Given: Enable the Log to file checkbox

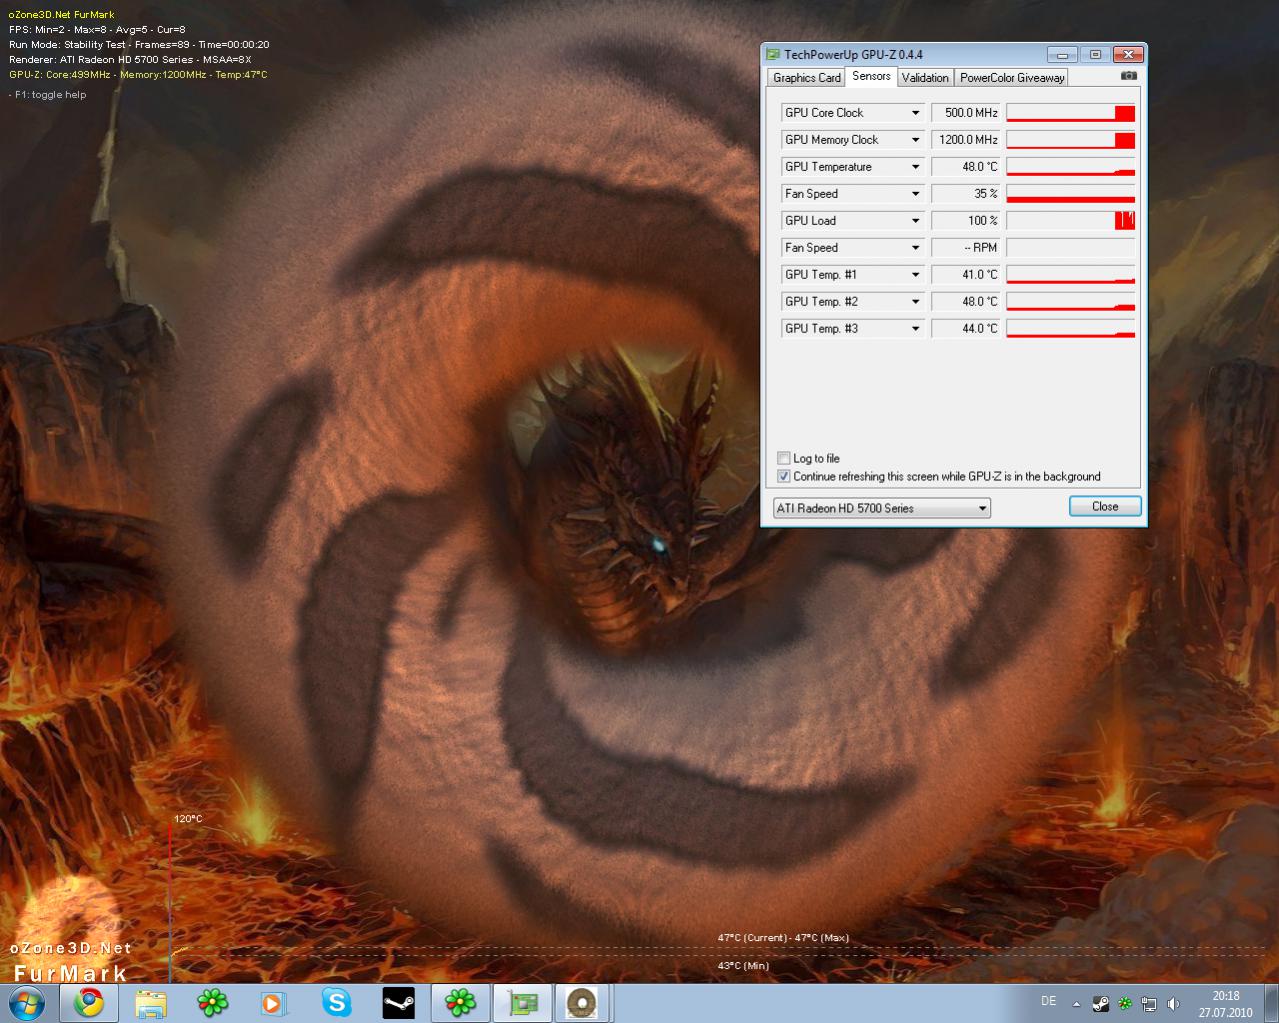Looking at the screenshot, I should pos(784,458).
